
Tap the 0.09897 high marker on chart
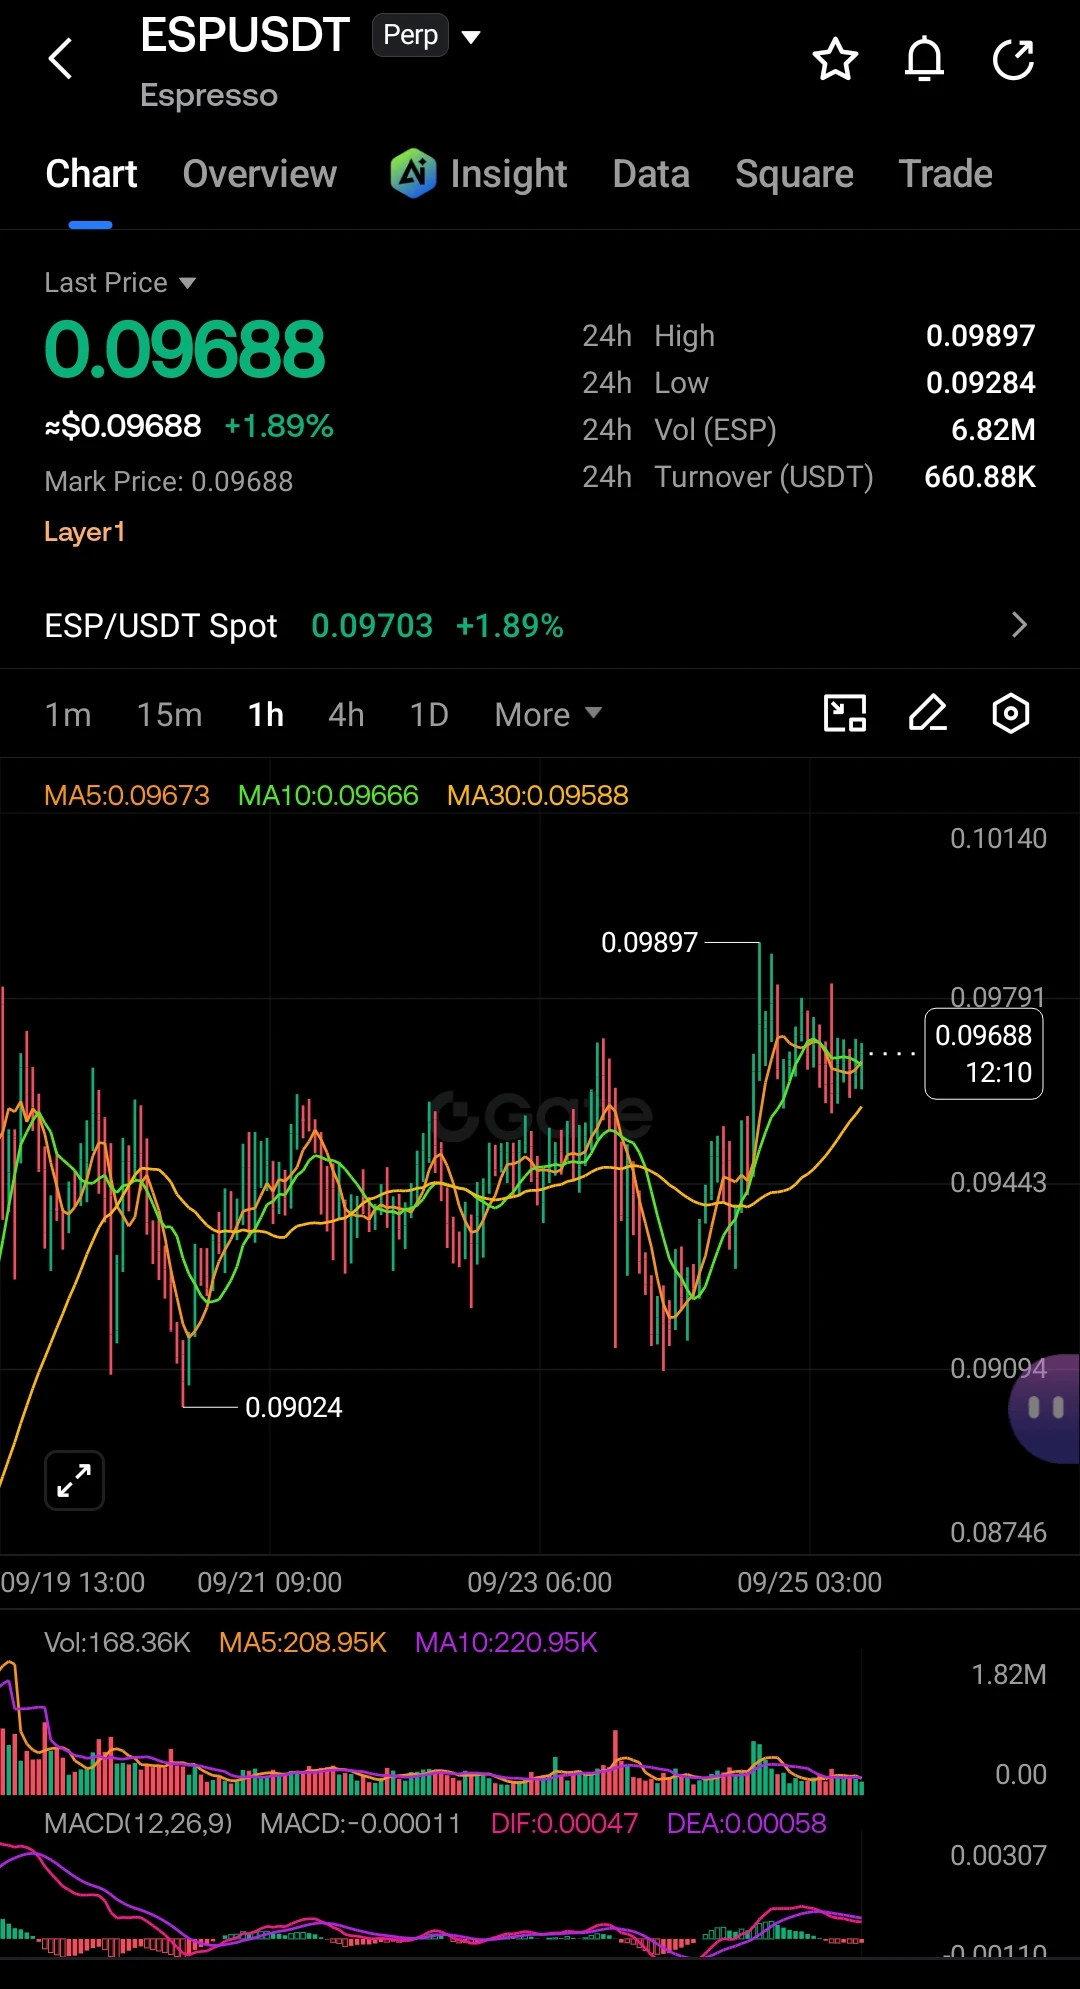coord(649,942)
